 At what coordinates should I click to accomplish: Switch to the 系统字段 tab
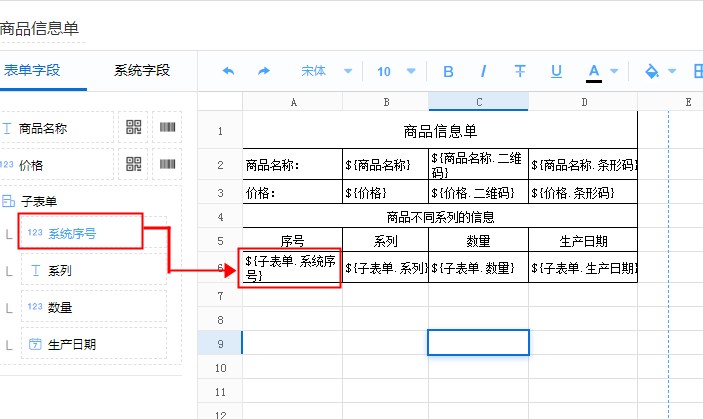pyautogui.click(x=142, y=70)
